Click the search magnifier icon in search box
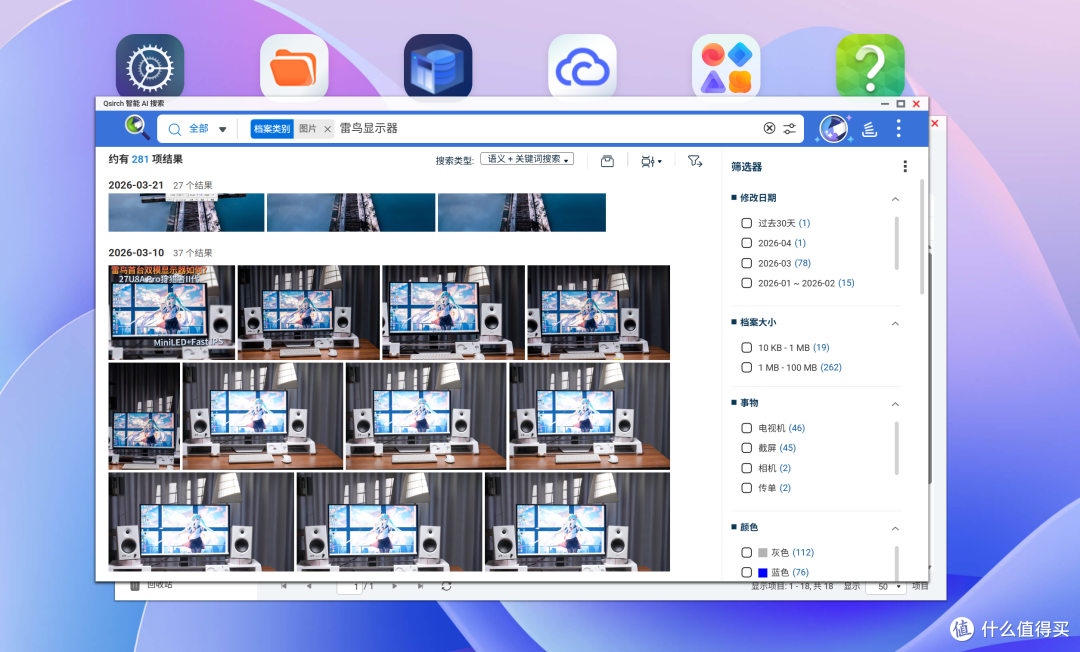 (x=175, y=129)
